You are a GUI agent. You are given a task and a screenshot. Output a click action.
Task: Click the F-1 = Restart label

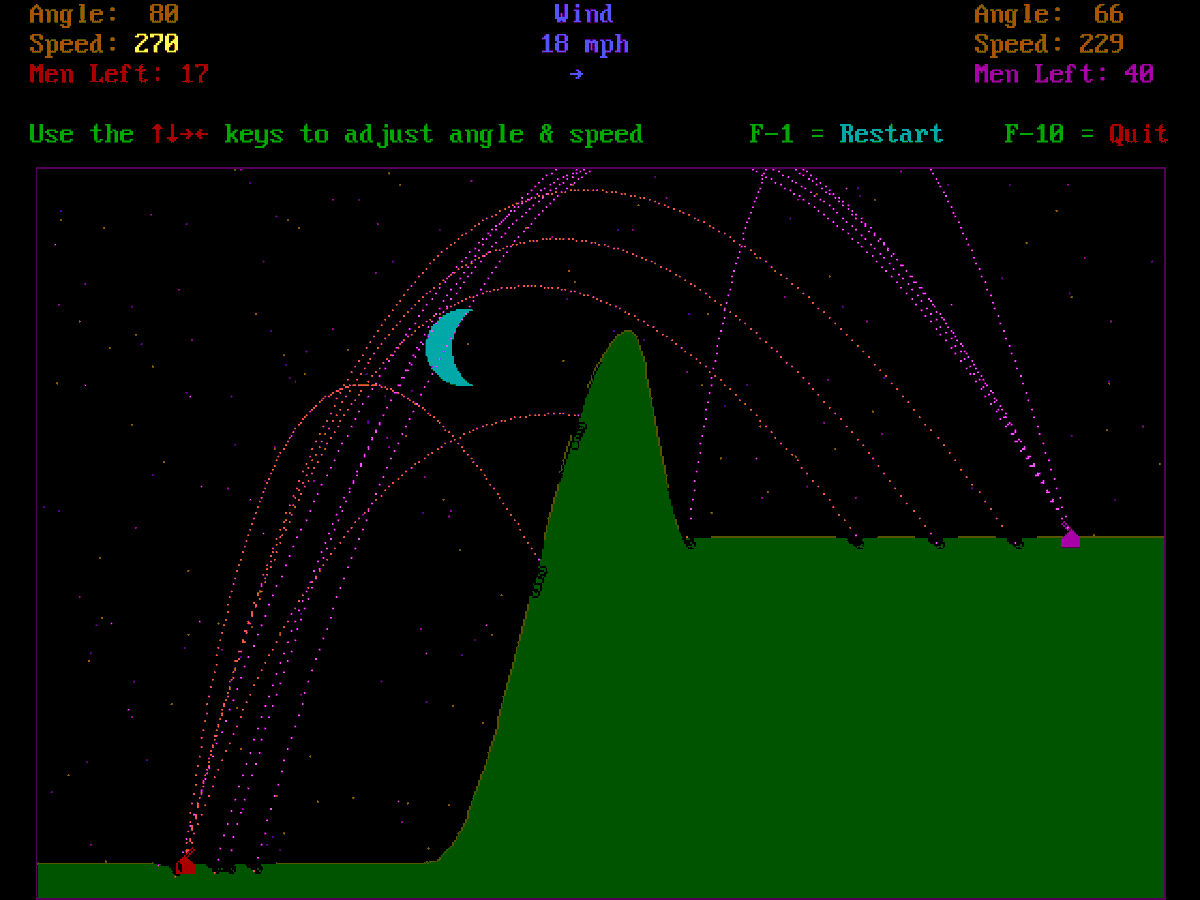[846, 134]
